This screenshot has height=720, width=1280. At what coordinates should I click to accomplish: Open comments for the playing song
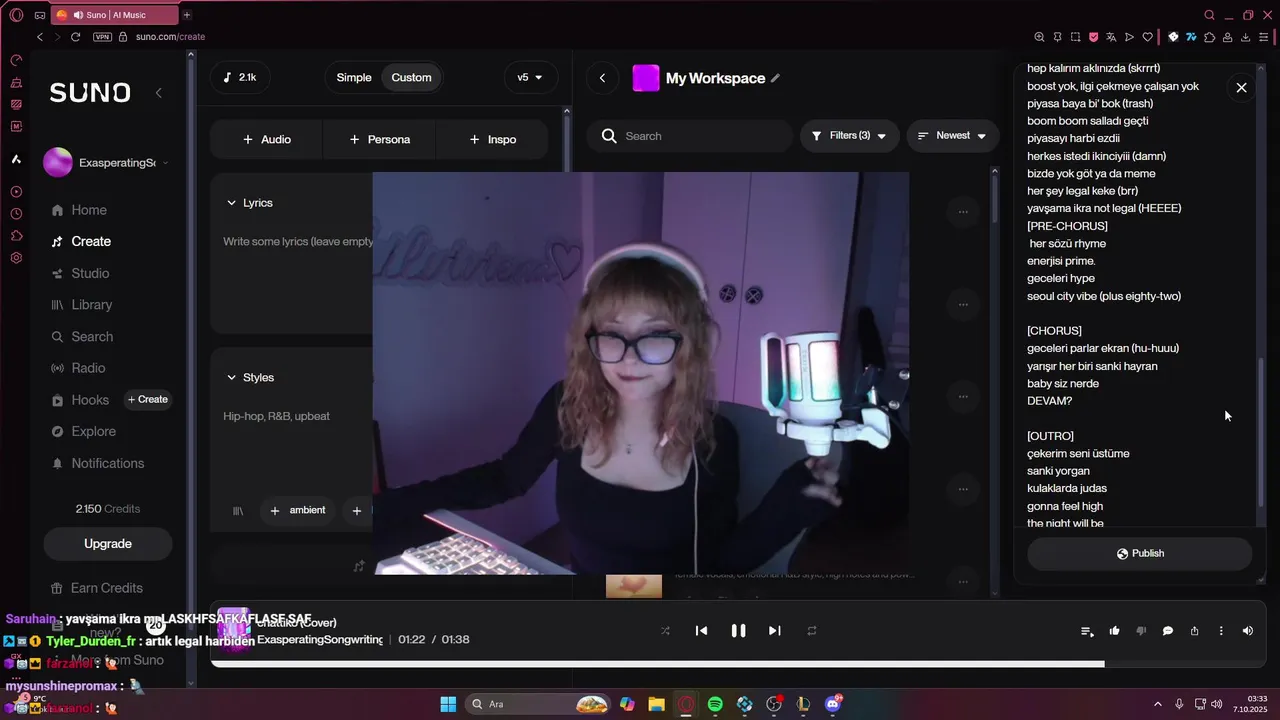pyautogui.click(x=1167, y=631)
